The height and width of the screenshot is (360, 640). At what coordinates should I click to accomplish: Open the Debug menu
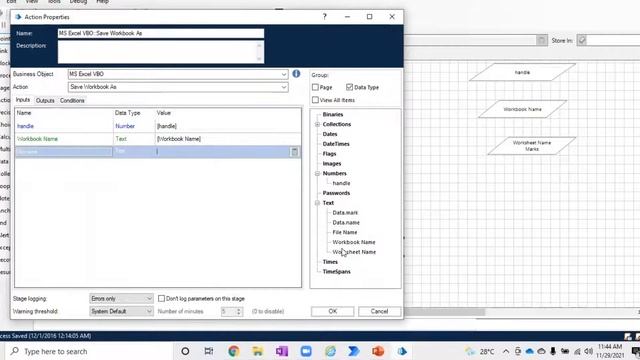tap(78, 2)
